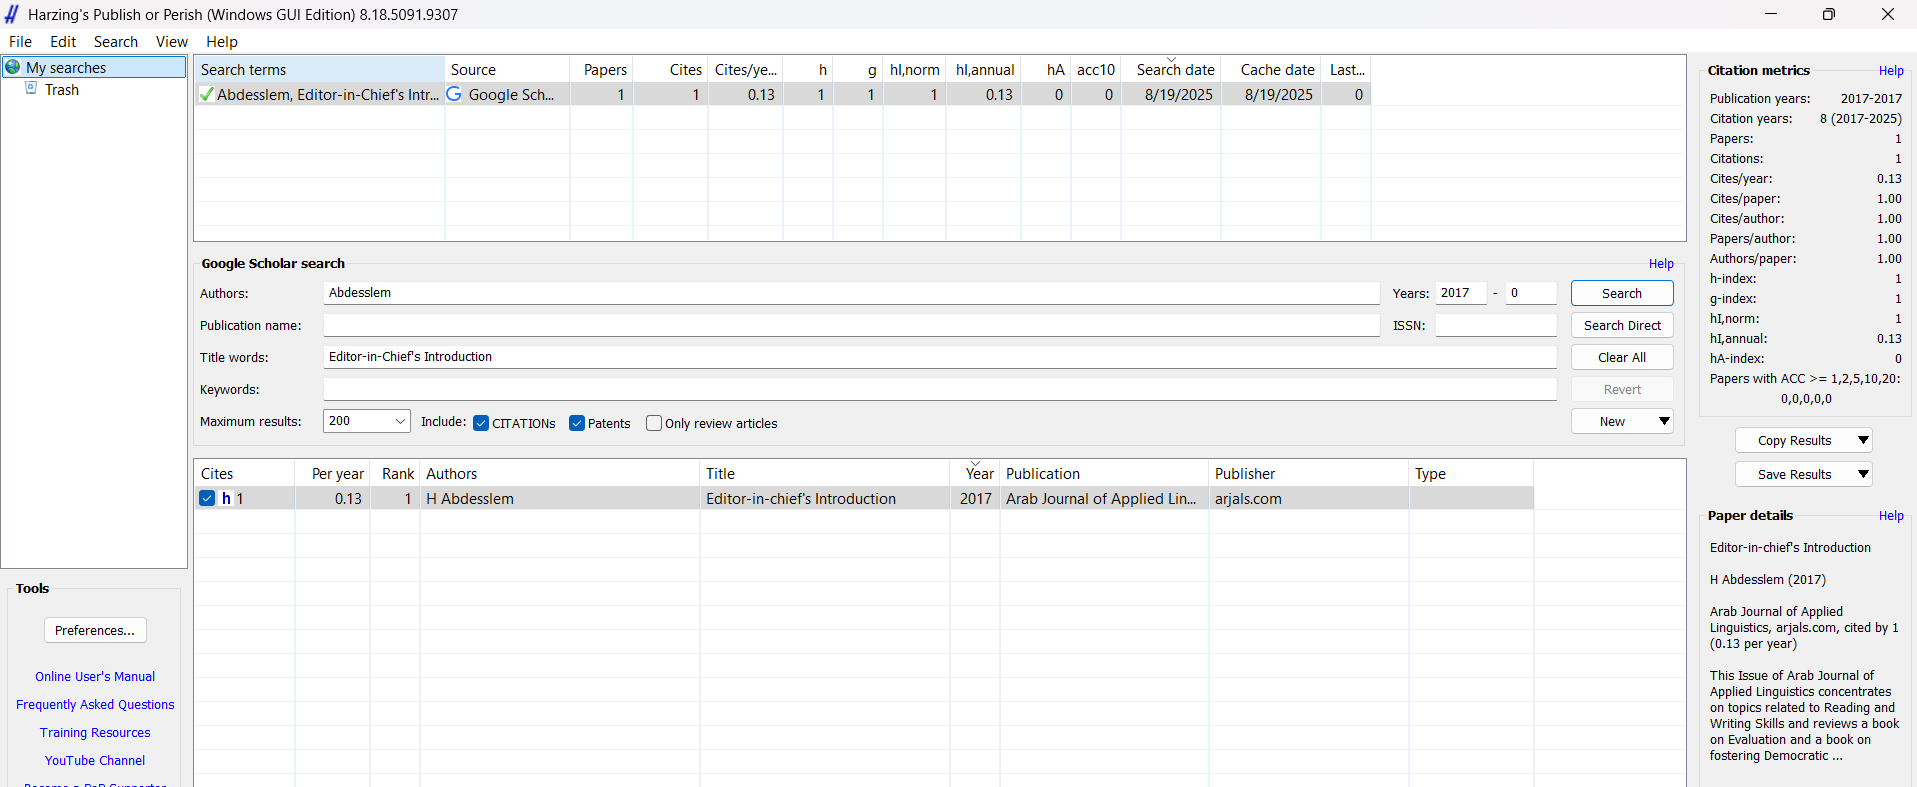Sort searches by Source column header
The width and height of the screenshot is (1917, 787).
tap(507, 69)
